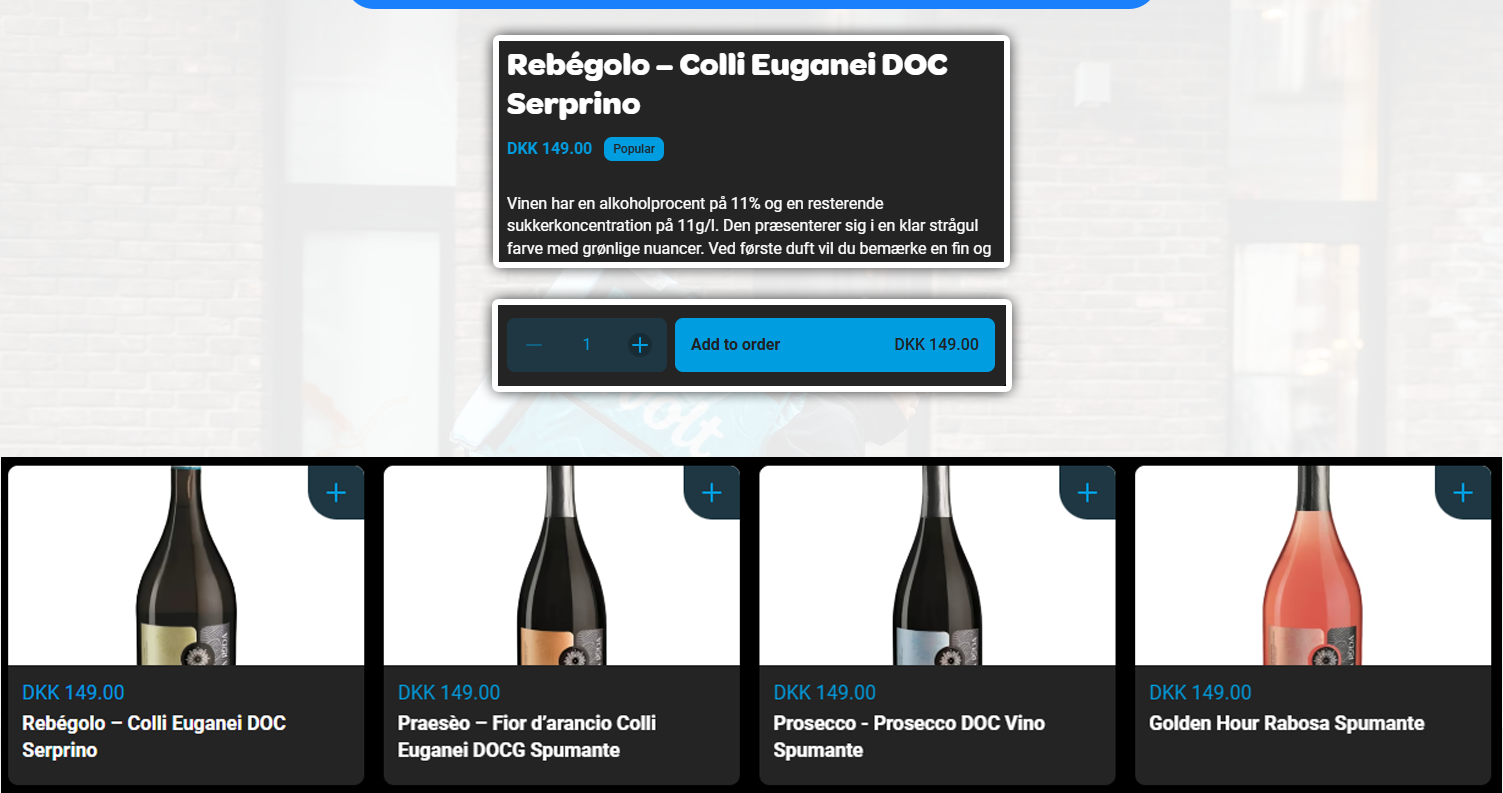
Task: Click the Rebégolo product heading
Action: coord(727,84)
